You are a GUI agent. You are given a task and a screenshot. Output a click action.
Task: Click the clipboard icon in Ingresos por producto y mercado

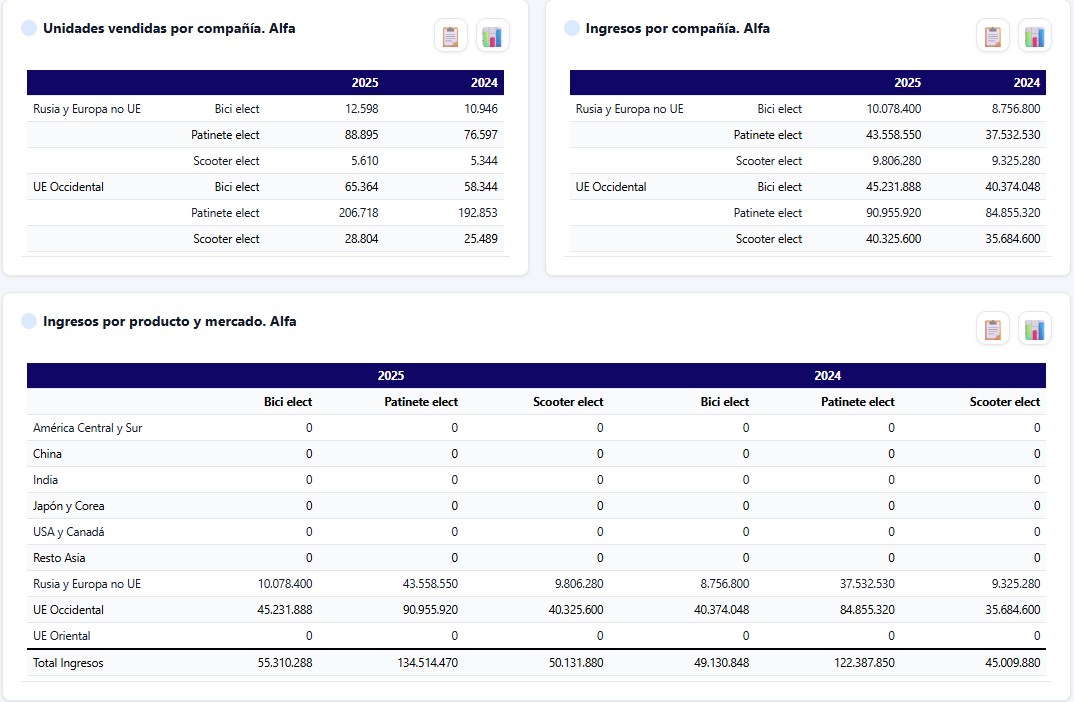992,329
